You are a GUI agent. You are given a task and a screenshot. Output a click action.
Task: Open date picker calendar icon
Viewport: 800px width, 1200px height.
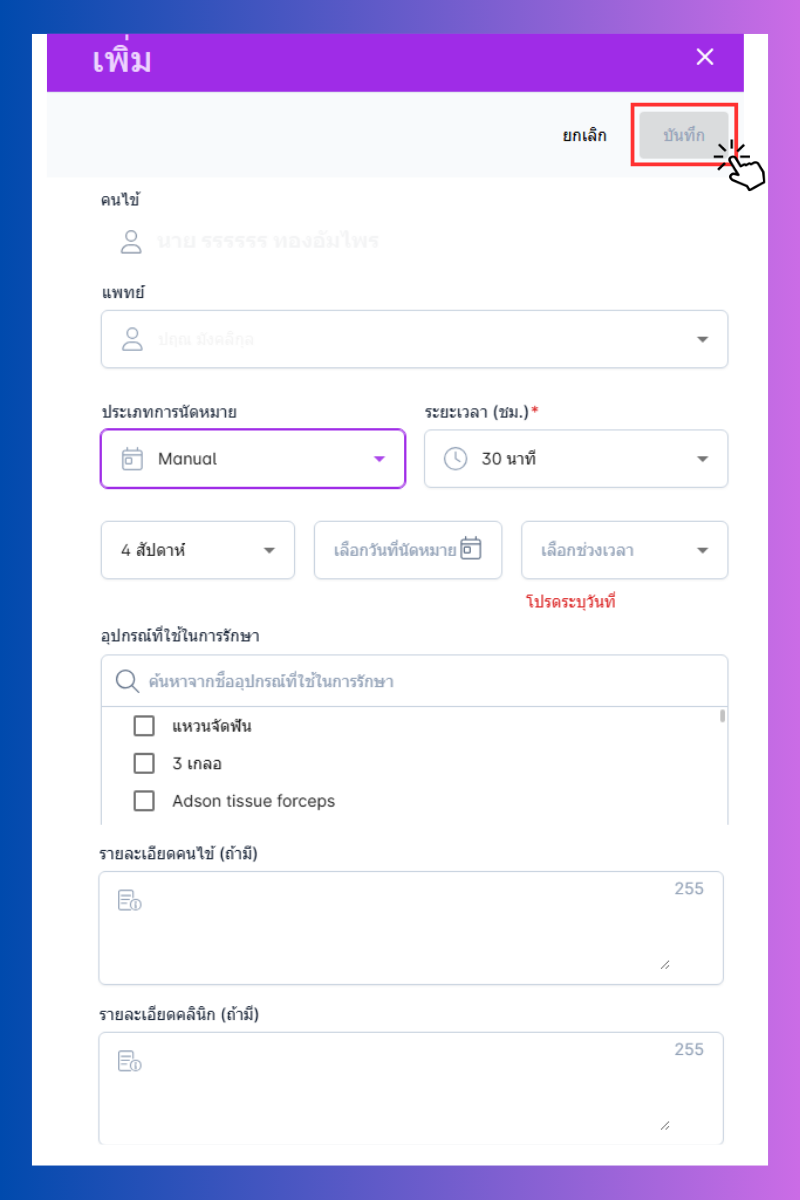471,549
